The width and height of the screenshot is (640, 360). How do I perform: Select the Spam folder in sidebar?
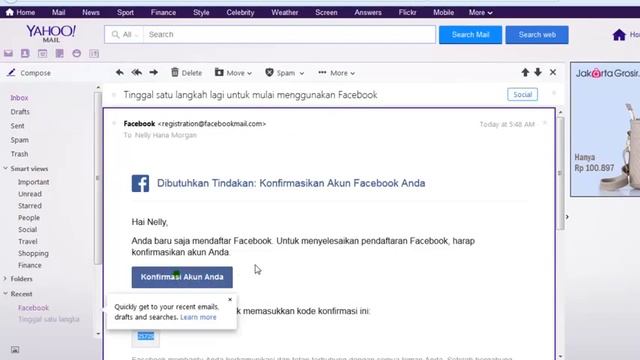point(20,140)
